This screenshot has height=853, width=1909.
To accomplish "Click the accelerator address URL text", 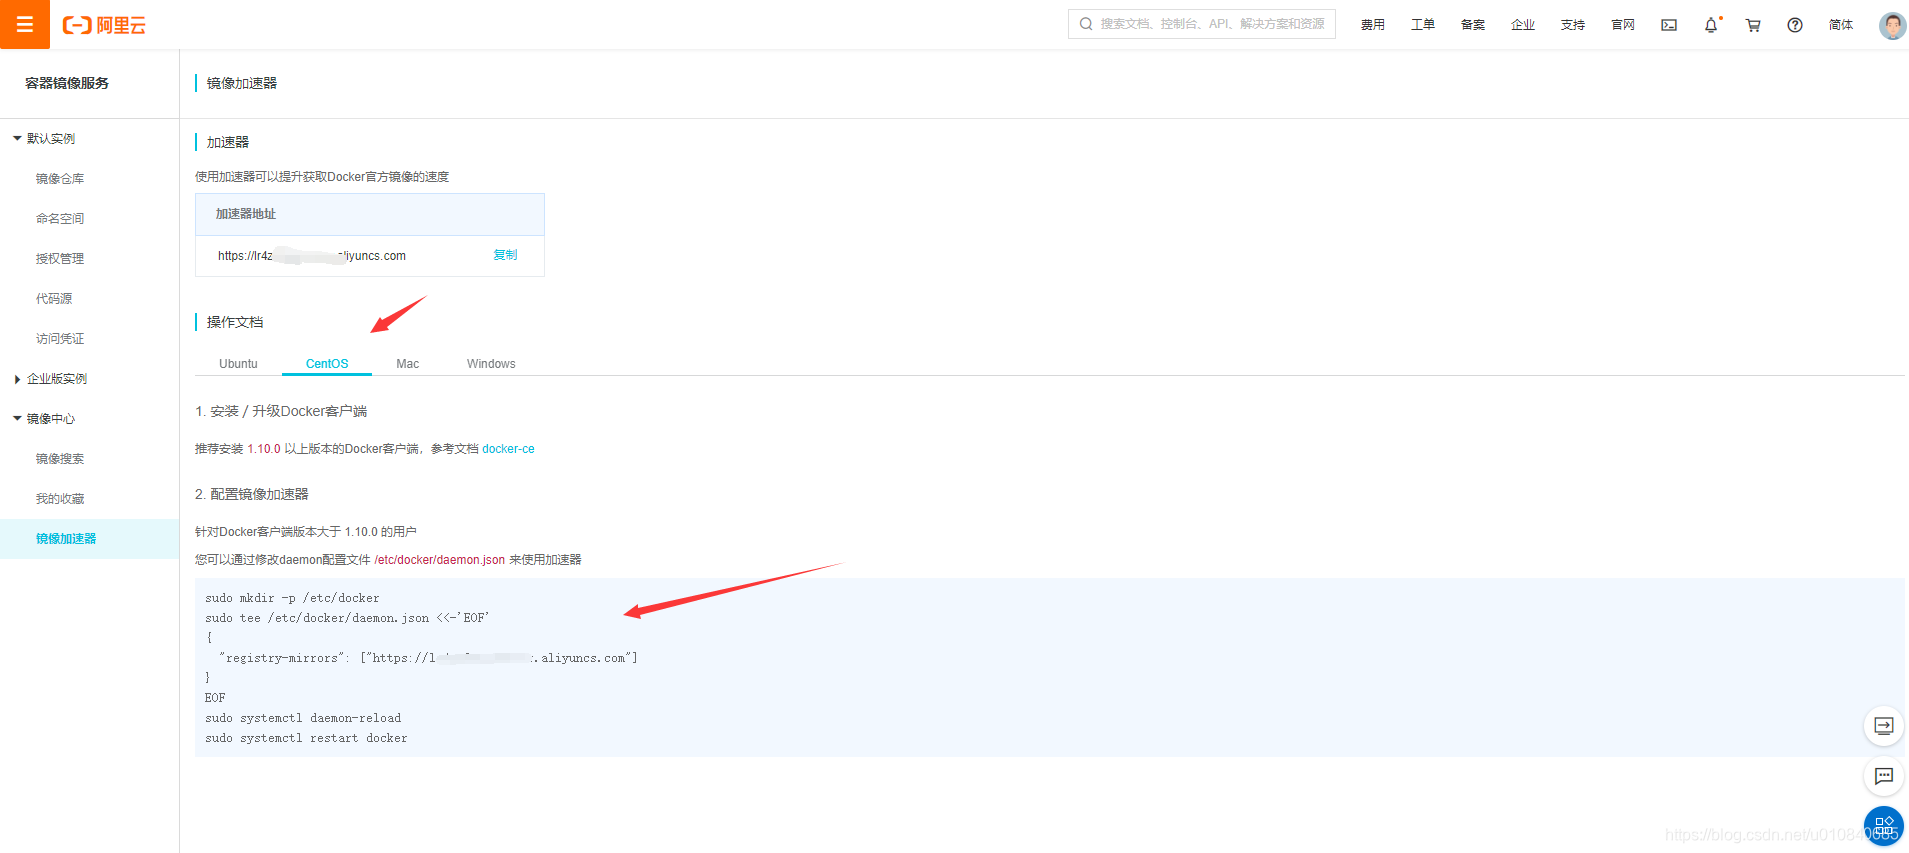I will tap(312, 256).
